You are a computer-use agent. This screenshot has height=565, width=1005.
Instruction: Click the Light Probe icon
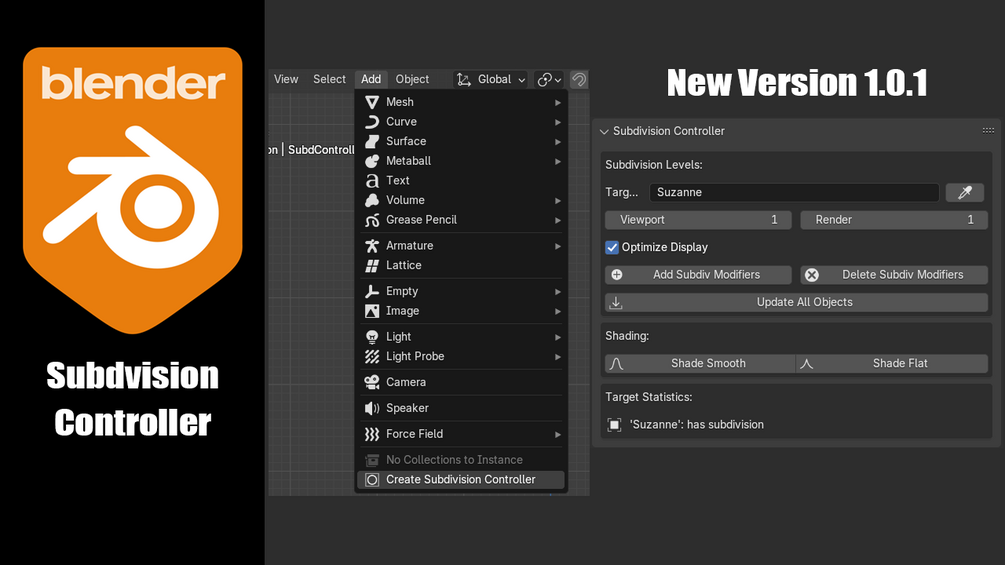point(372,356)
